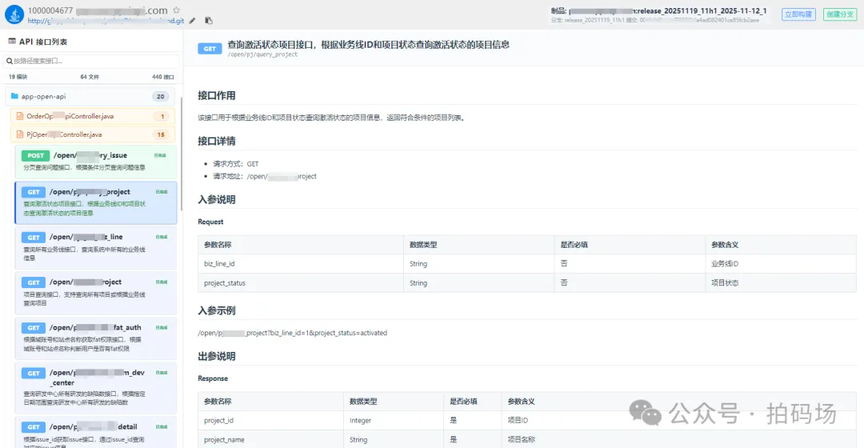Click the example URL with biz_line_id=1

click(x=293, y=333)
